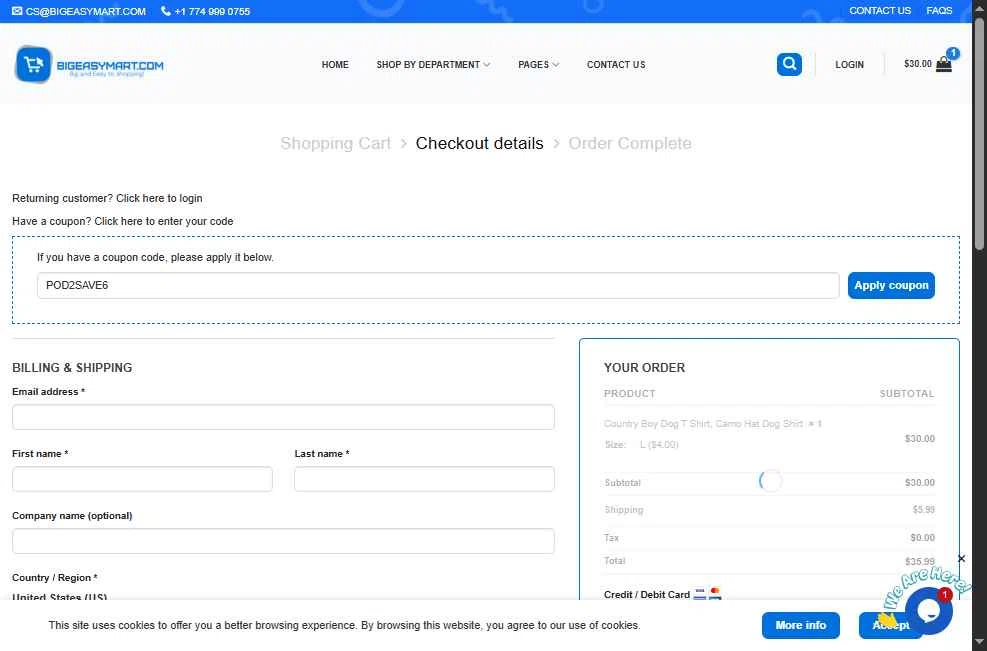Open Login page link
This screenshot has width=987, height=651.
[x=849, y=65]
